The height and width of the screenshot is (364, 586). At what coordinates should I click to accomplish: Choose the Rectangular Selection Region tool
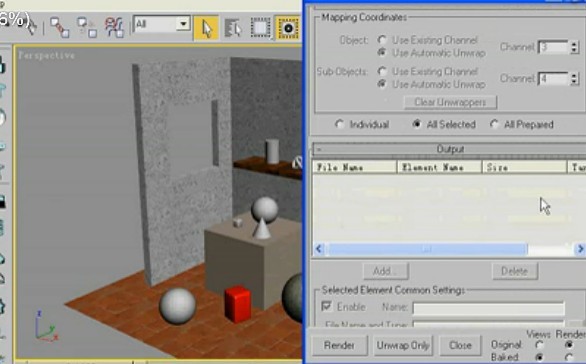pyautogui.click(x=260, y=28)
